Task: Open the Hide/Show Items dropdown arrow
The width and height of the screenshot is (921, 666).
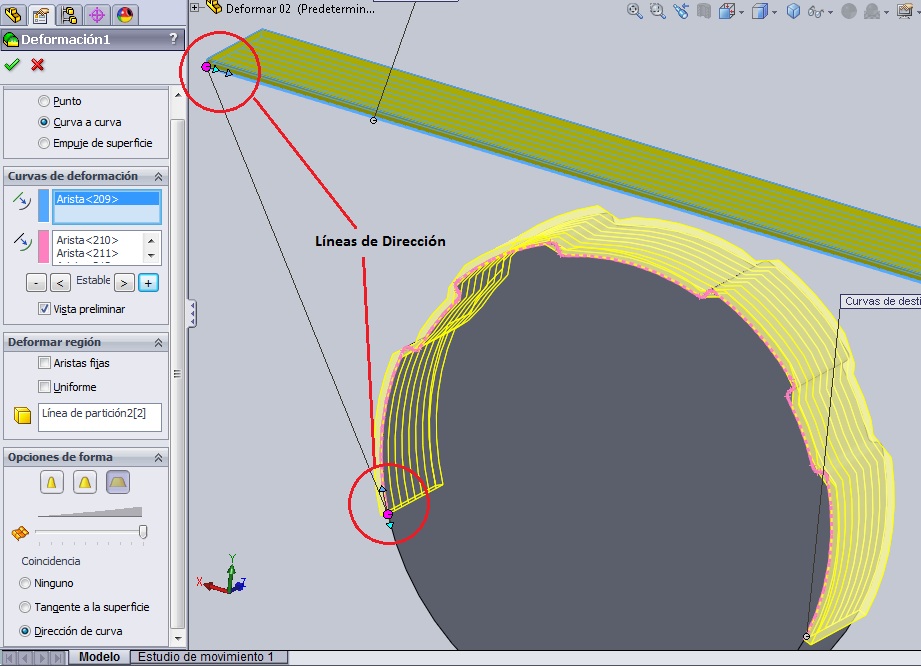Action: click(831, 12)
